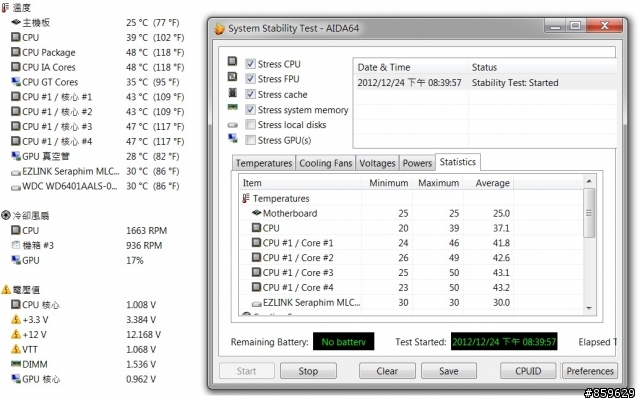Enable the Stress GPU(s) checkbox

250,140
